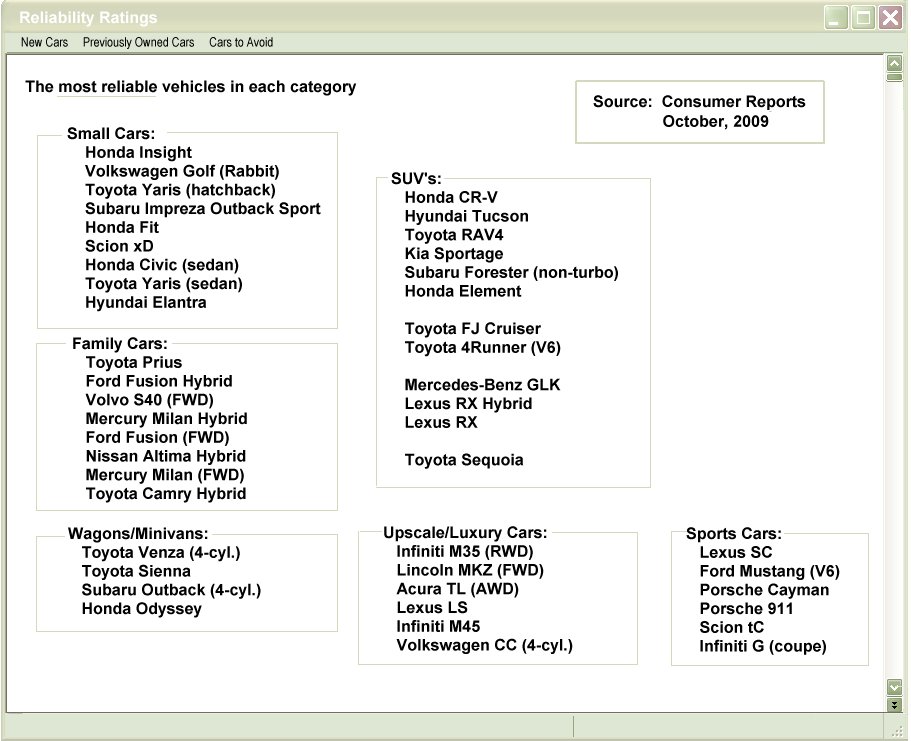
Task: Click the Consumer Reports source box
Action: point(699,111)
